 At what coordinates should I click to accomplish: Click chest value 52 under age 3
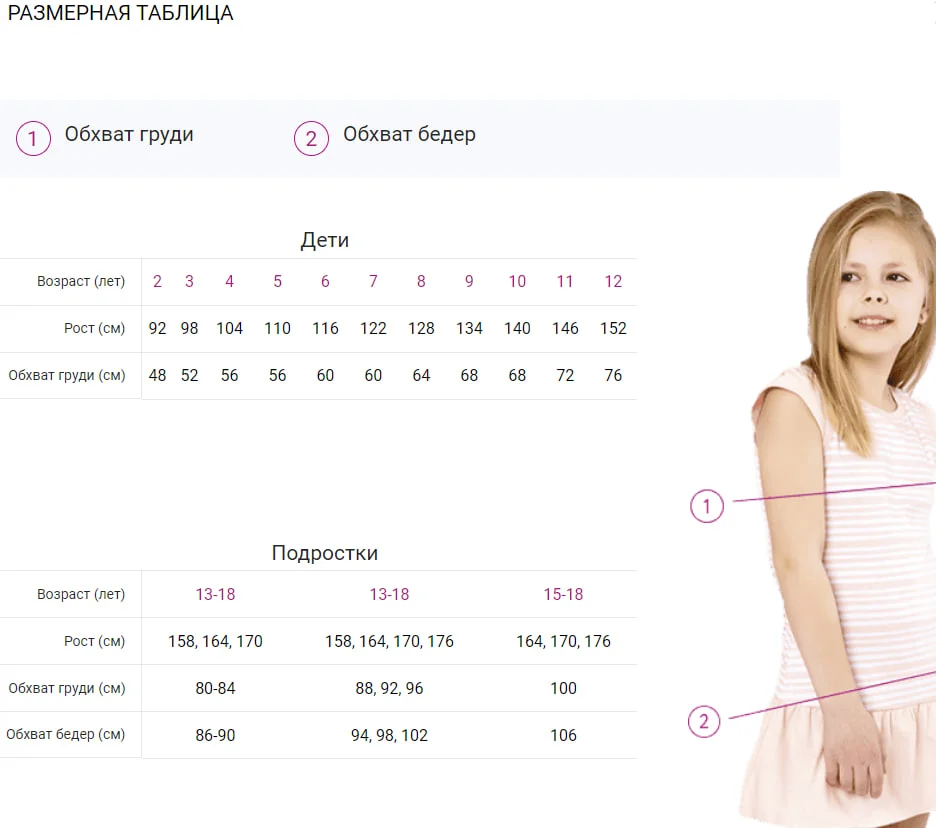tap(189, 375)
